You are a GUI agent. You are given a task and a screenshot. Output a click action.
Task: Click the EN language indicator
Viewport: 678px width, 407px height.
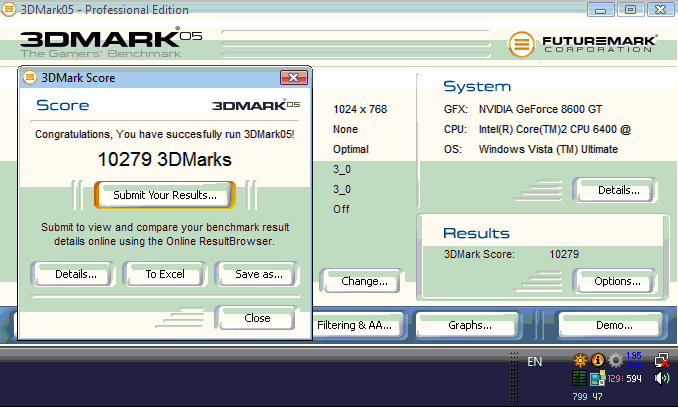[x=535, y=362]
